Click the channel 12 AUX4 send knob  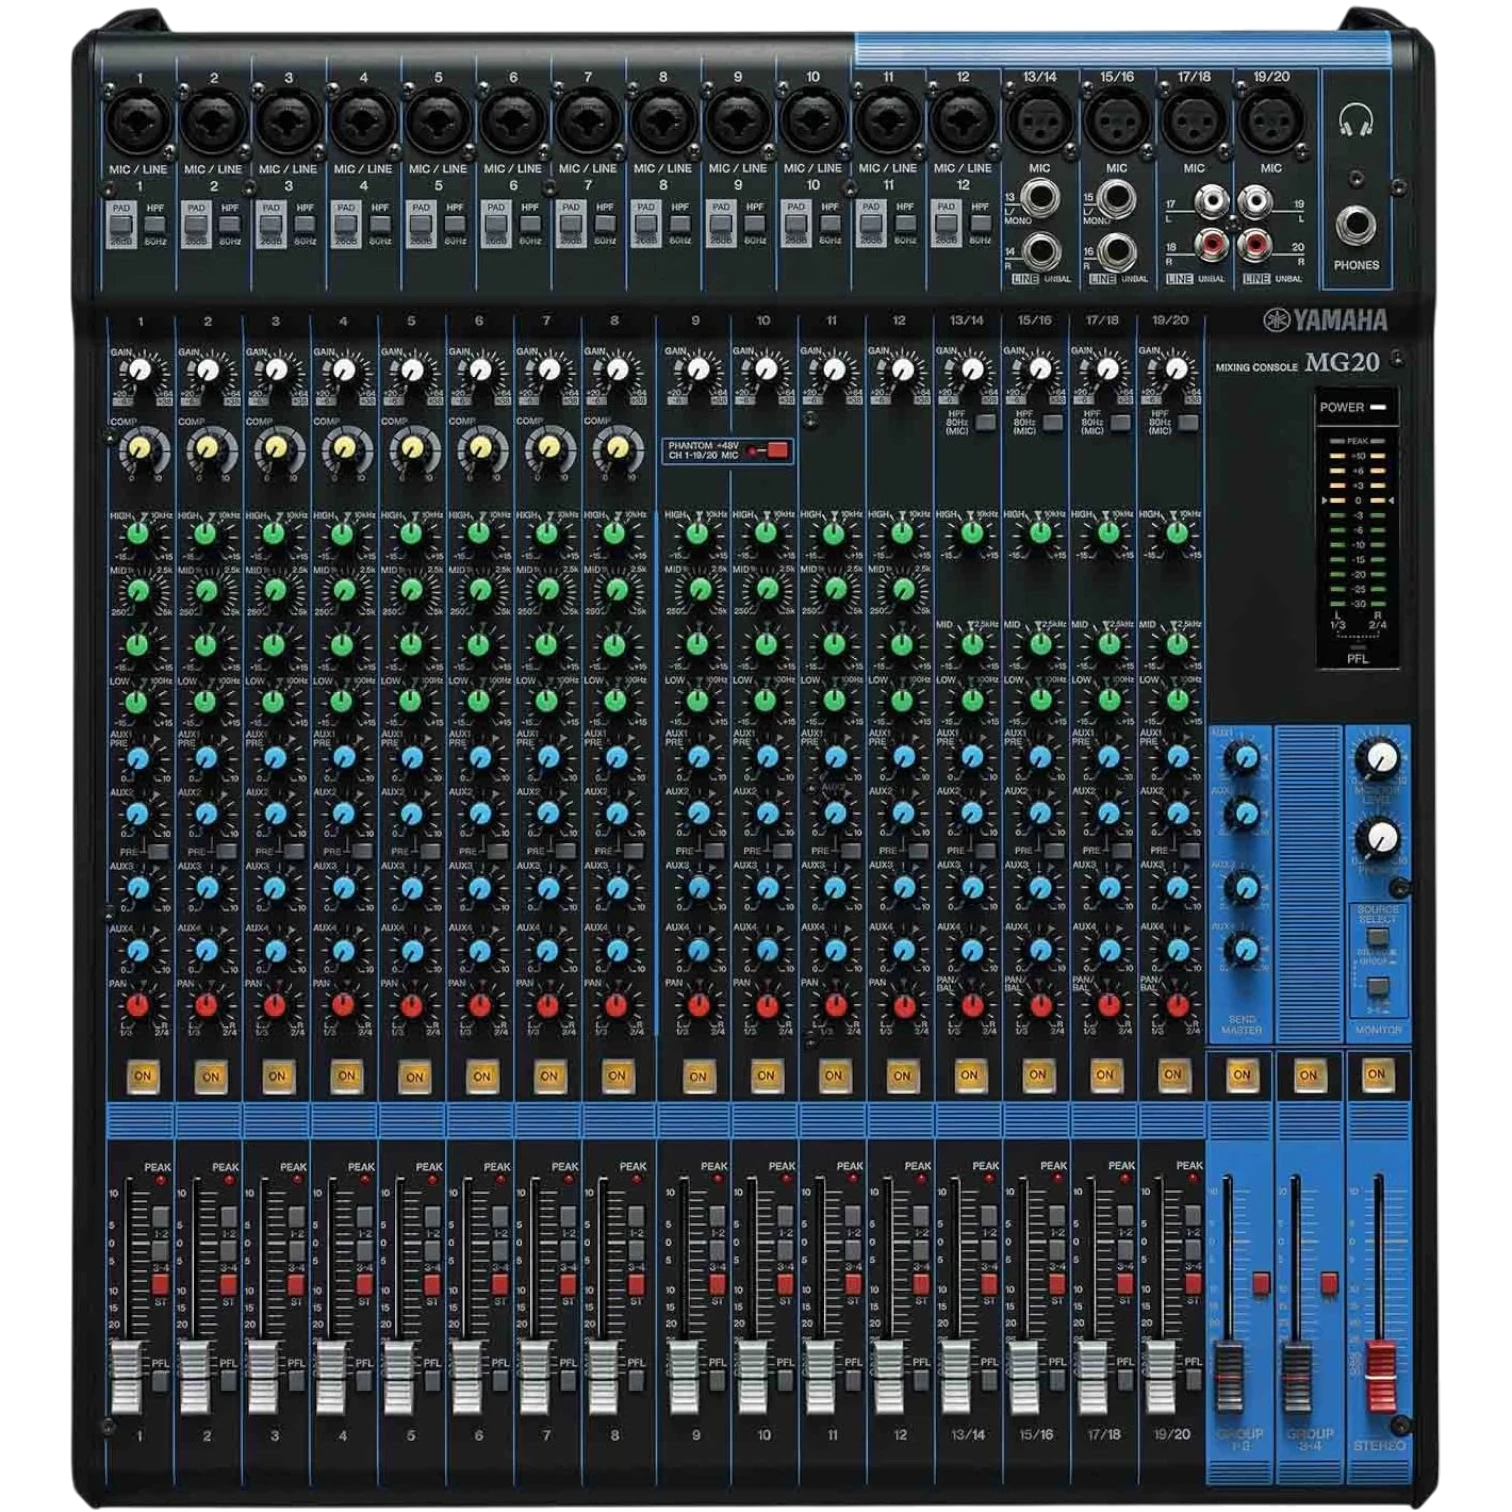(x=903, y=949)
